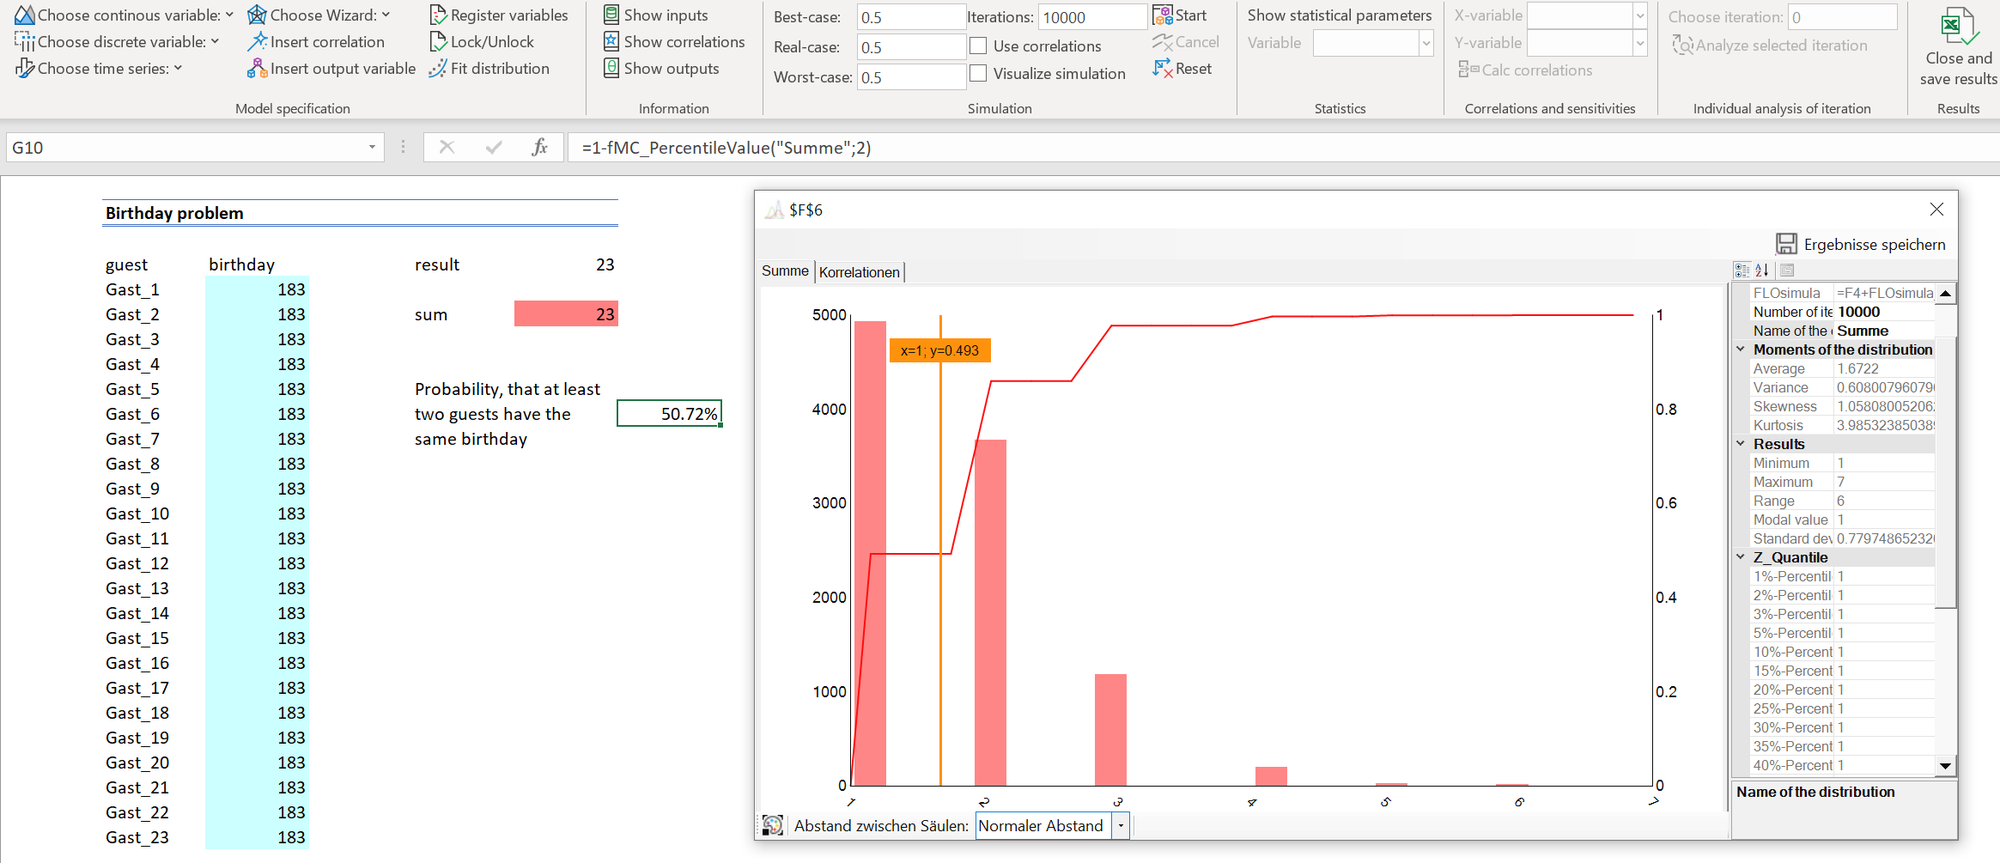Click the Choose Wizard icon
The height and width of the screenshot is (863, 2000).
point(257,15)
